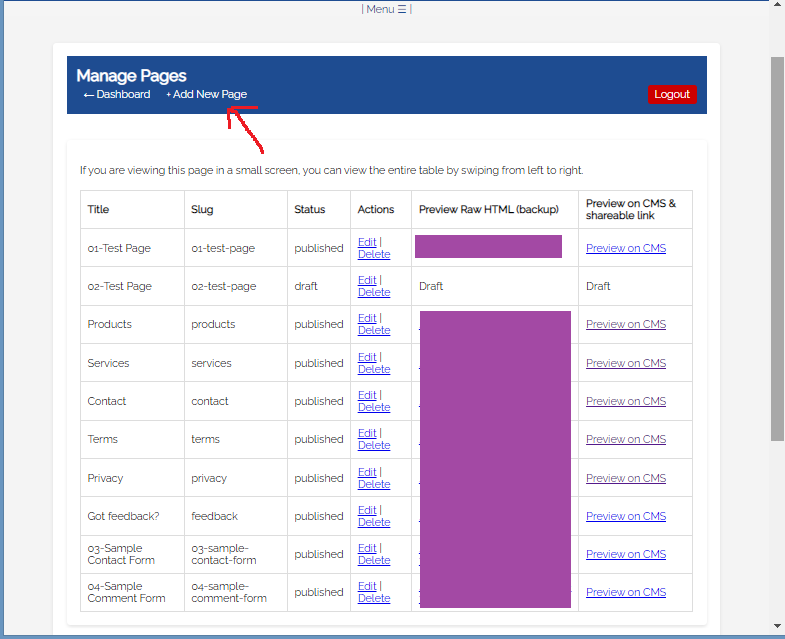Edit the Privacy page

(367, 472)
